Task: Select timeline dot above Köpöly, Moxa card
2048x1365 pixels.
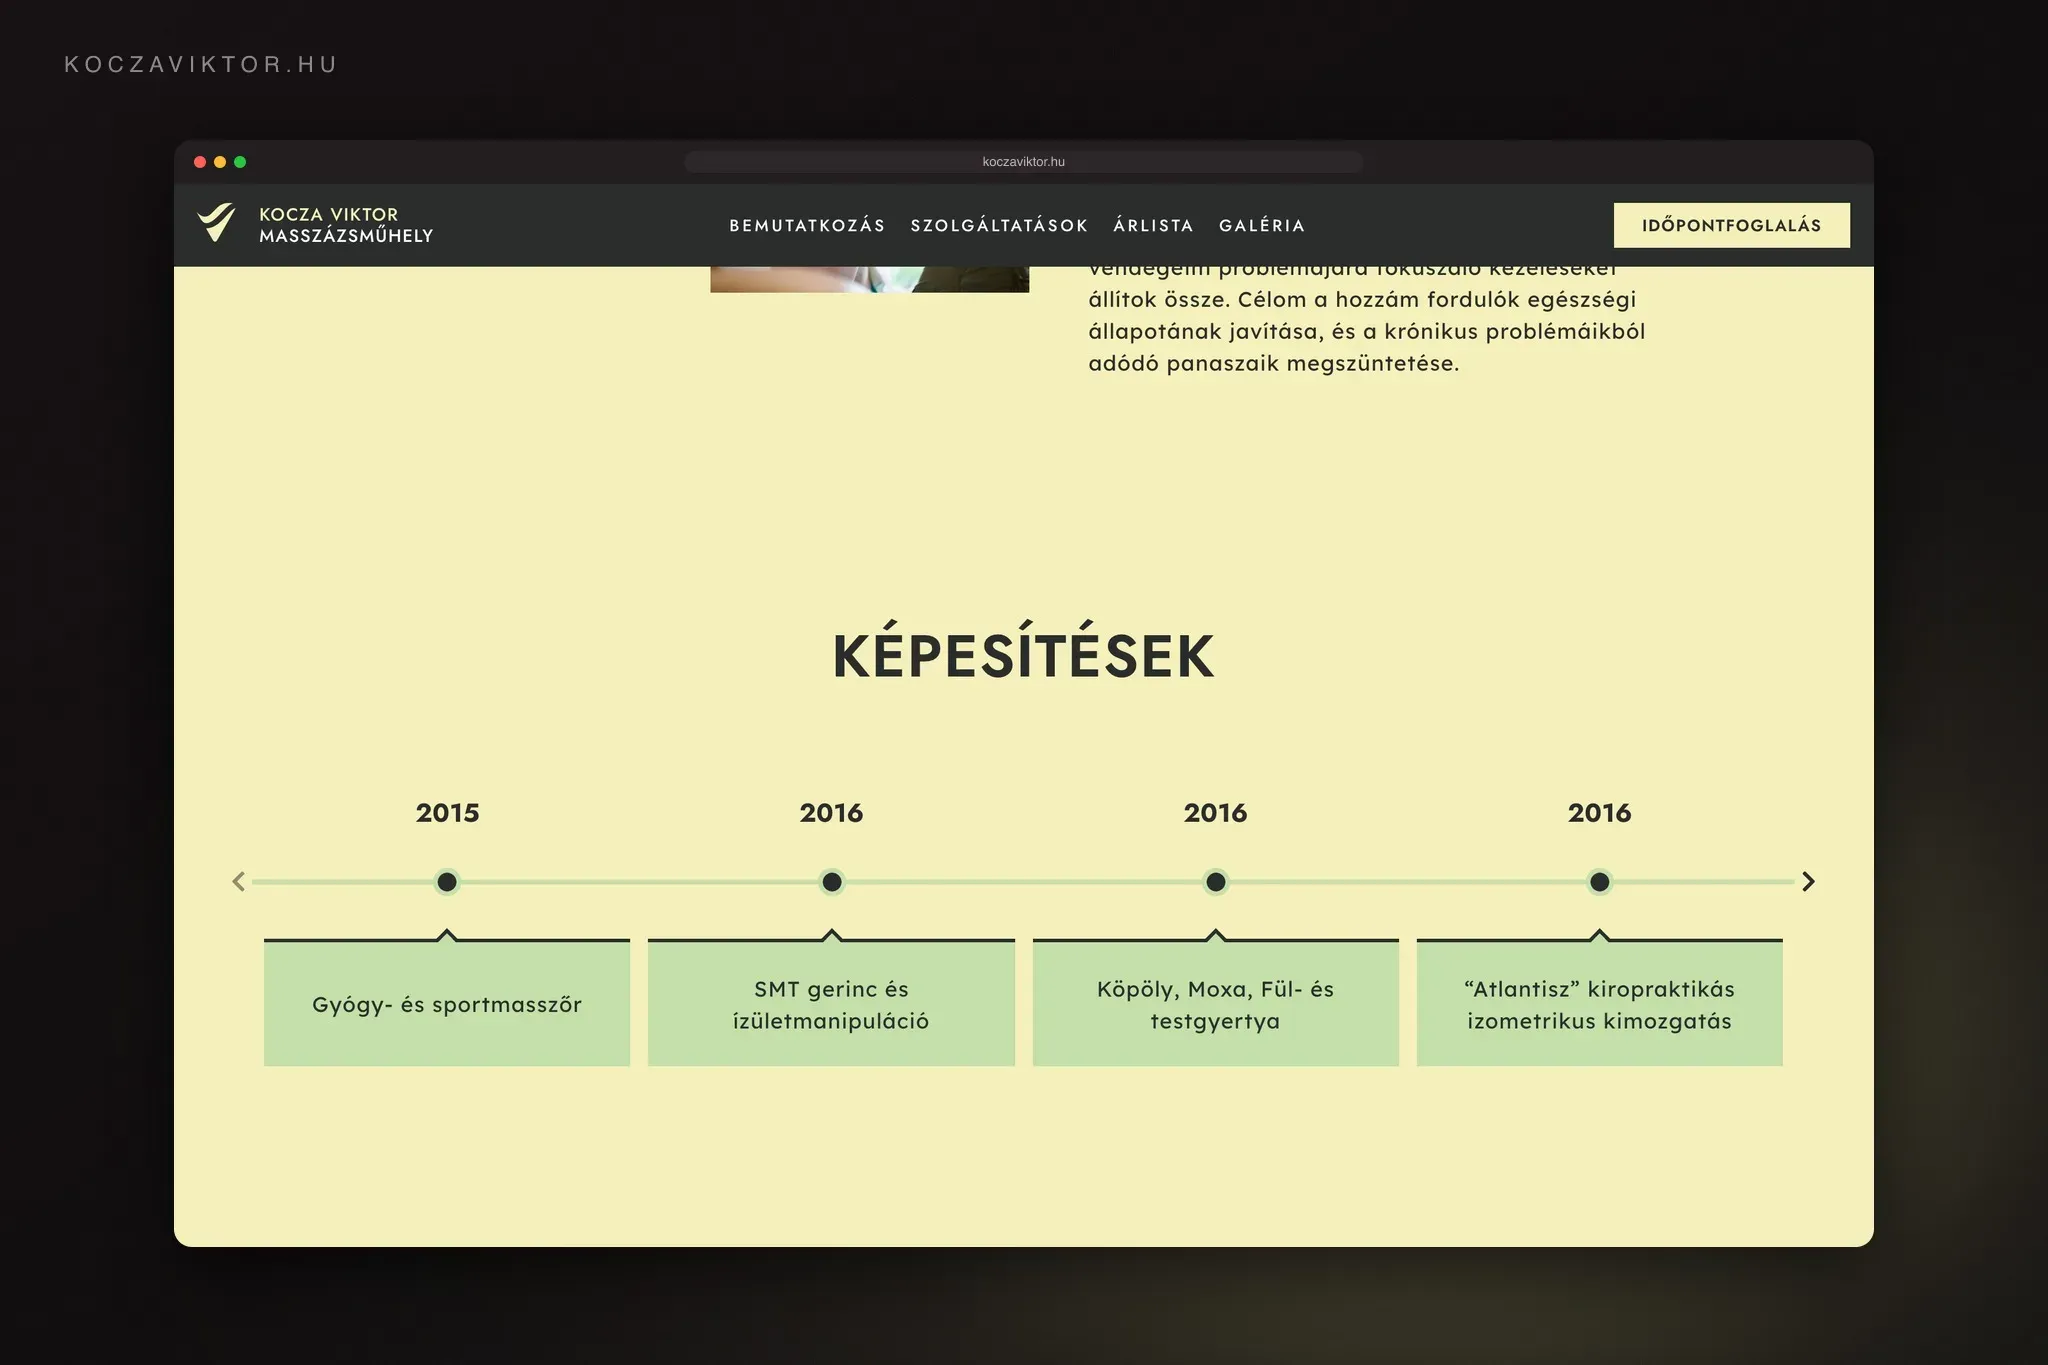Action: coord(1215,882)
